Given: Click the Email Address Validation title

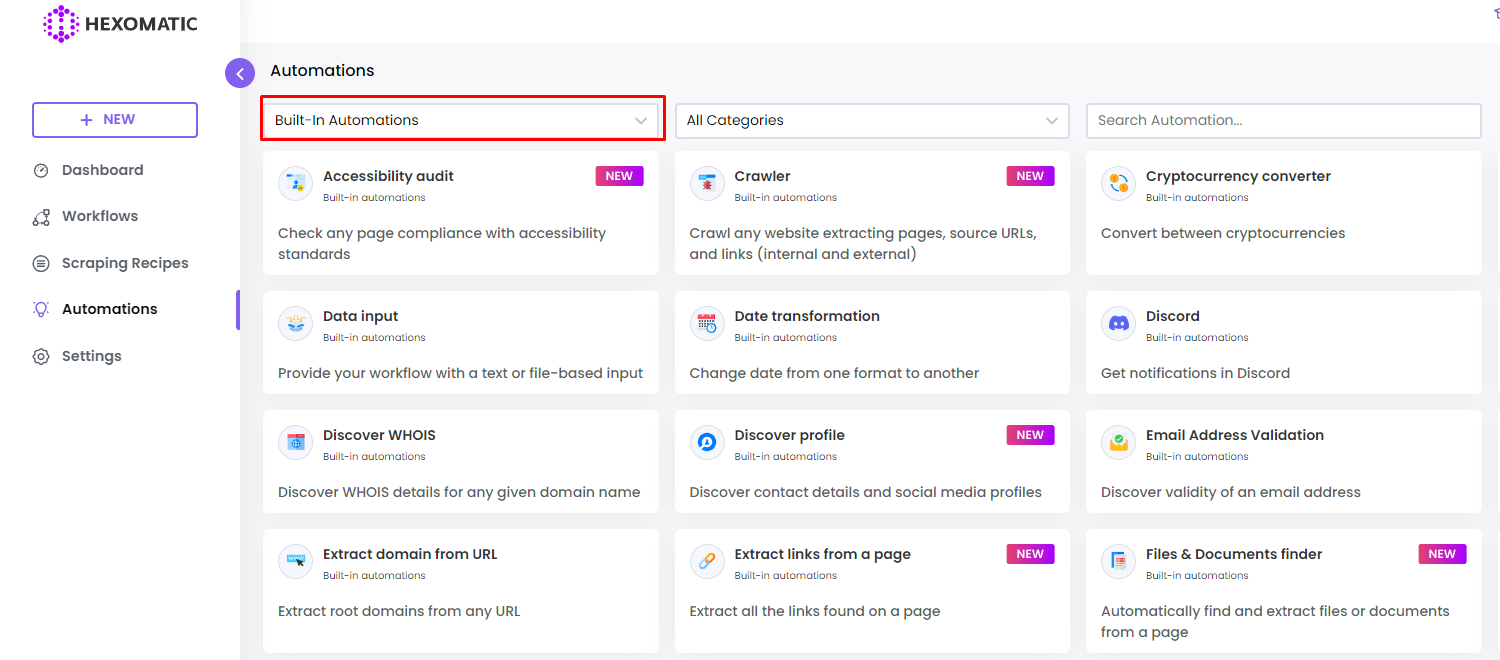Looking at the screenshot, I should point(1235,435).
